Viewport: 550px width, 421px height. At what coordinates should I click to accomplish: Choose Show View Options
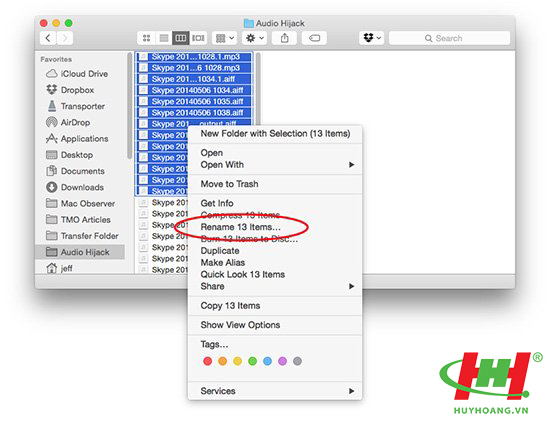pos(275,325)
